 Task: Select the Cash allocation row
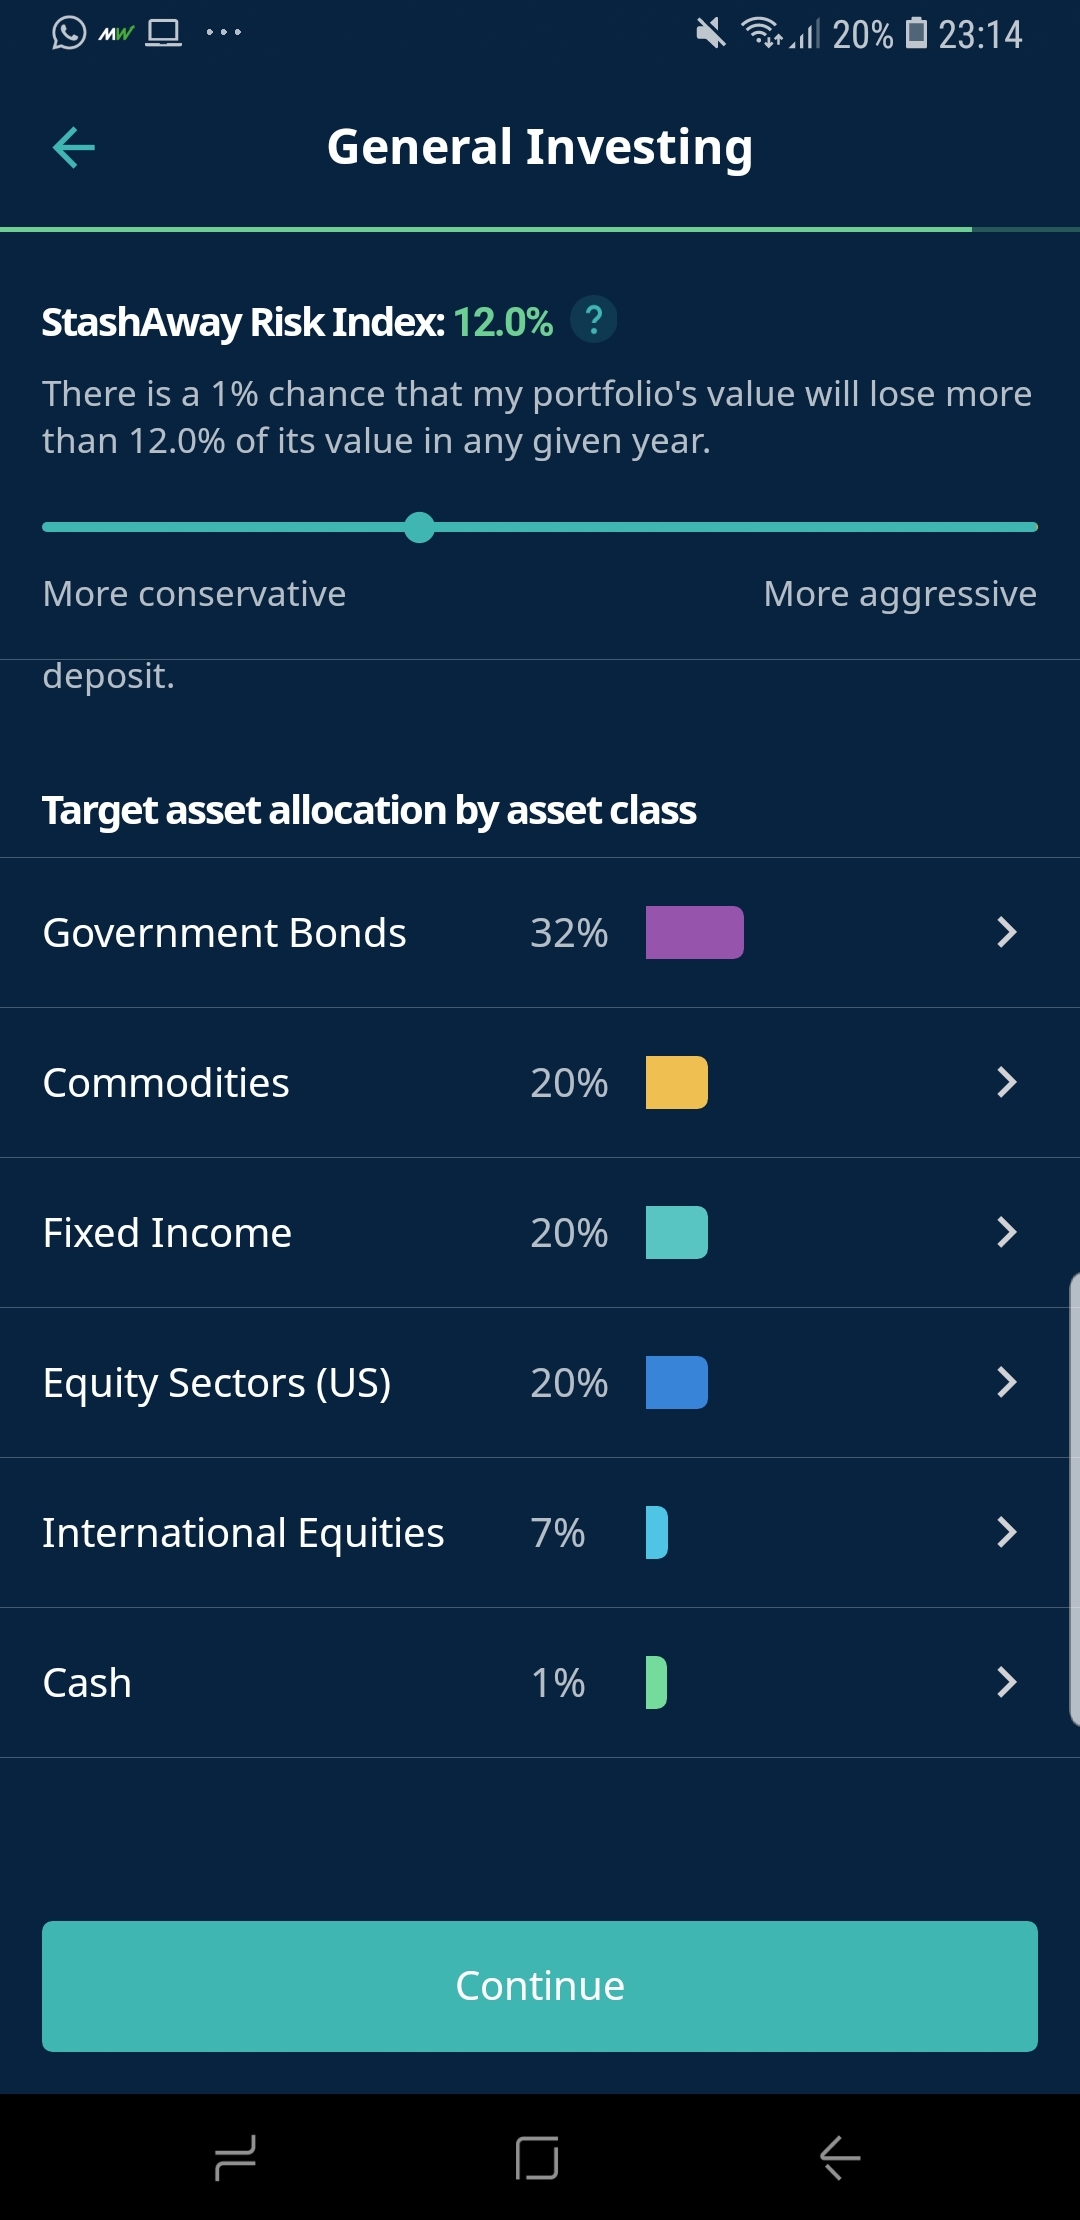pos(540,1682)
